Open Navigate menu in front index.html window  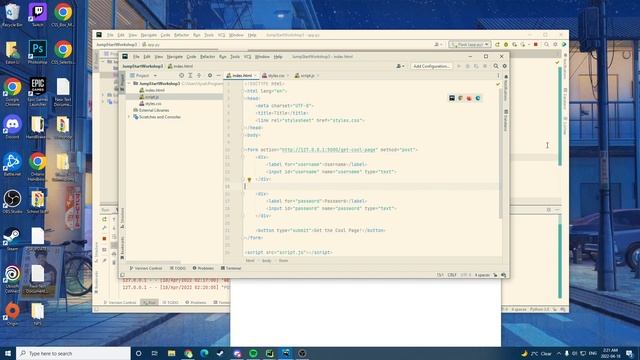point(174,57)
